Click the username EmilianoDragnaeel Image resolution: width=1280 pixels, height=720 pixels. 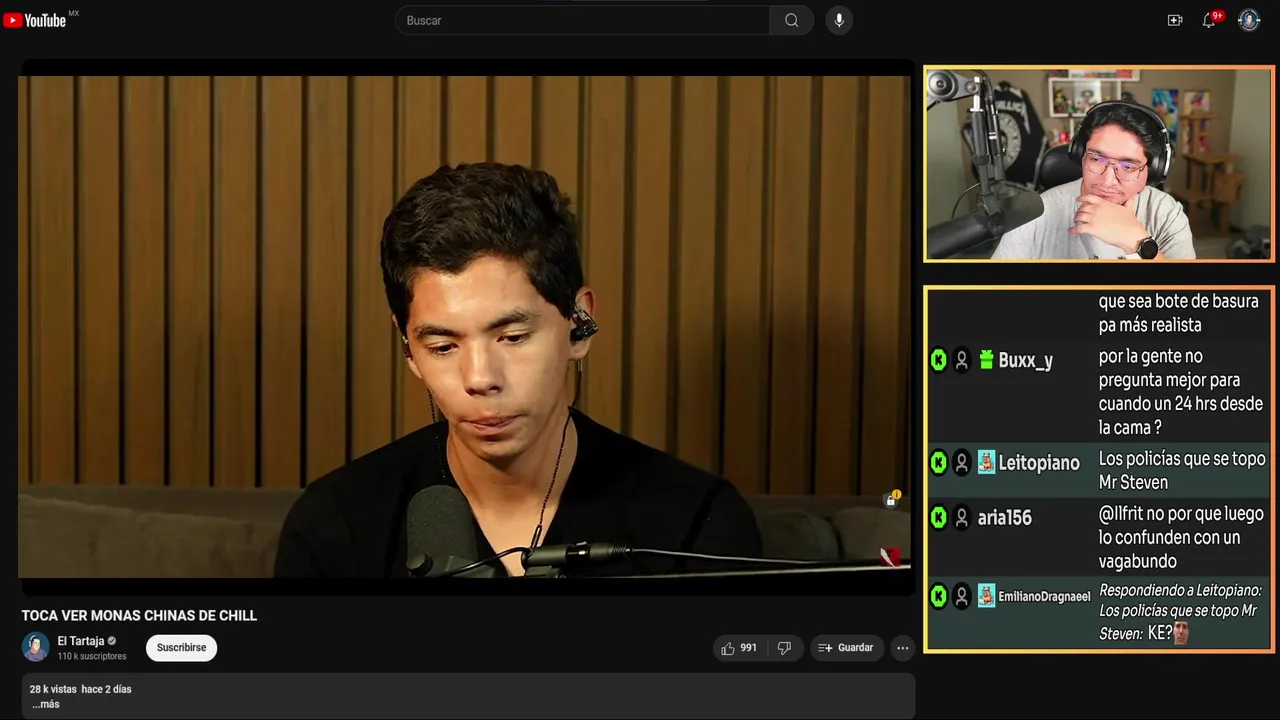[x=1044, y=596]
